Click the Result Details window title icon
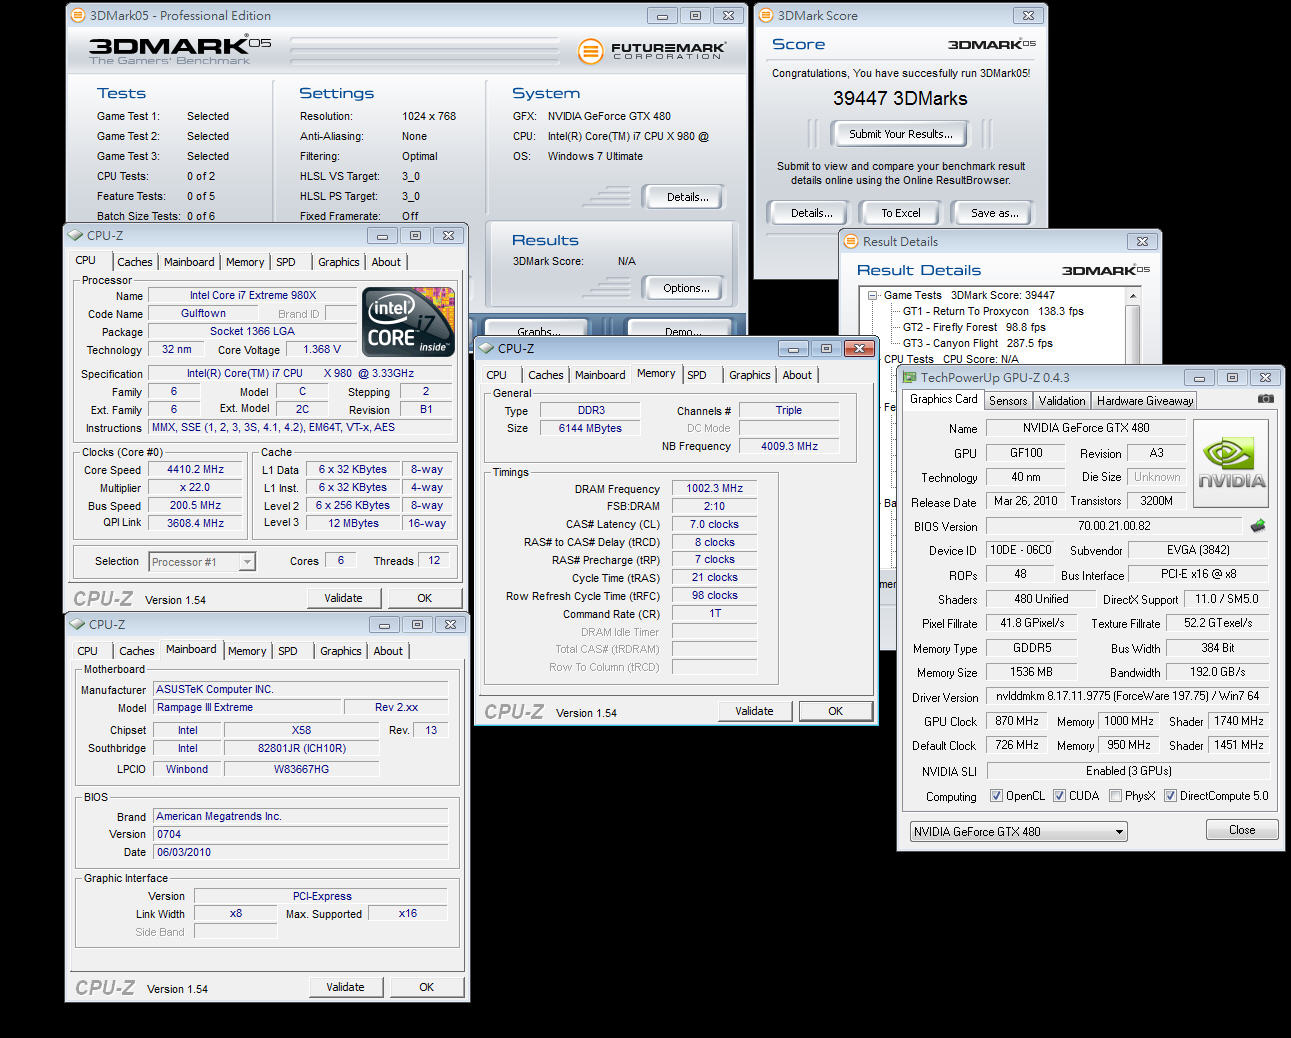1291x1038 pixels. click(x=852, y=242)
